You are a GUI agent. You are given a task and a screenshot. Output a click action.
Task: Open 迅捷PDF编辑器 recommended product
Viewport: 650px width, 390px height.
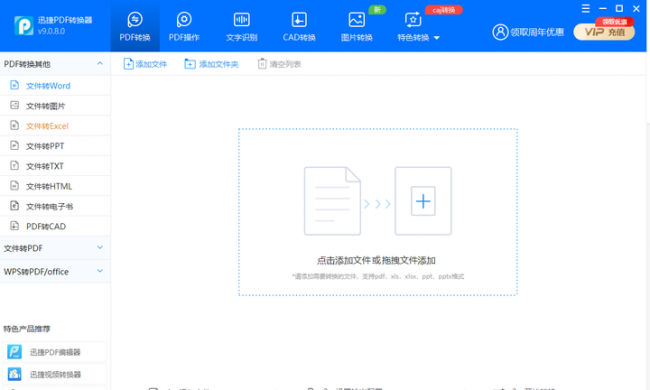tap(54, 352)
